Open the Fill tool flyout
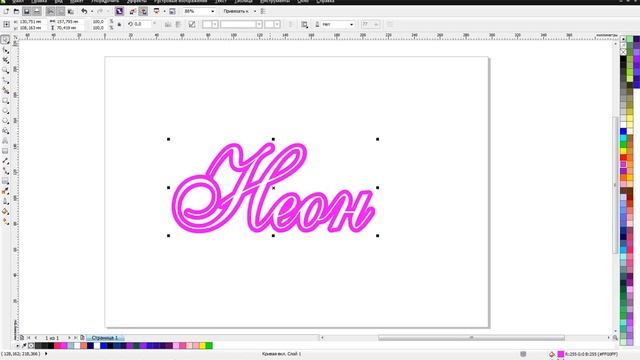This screenshot has width=640, height=360. (x=5, y=212)
